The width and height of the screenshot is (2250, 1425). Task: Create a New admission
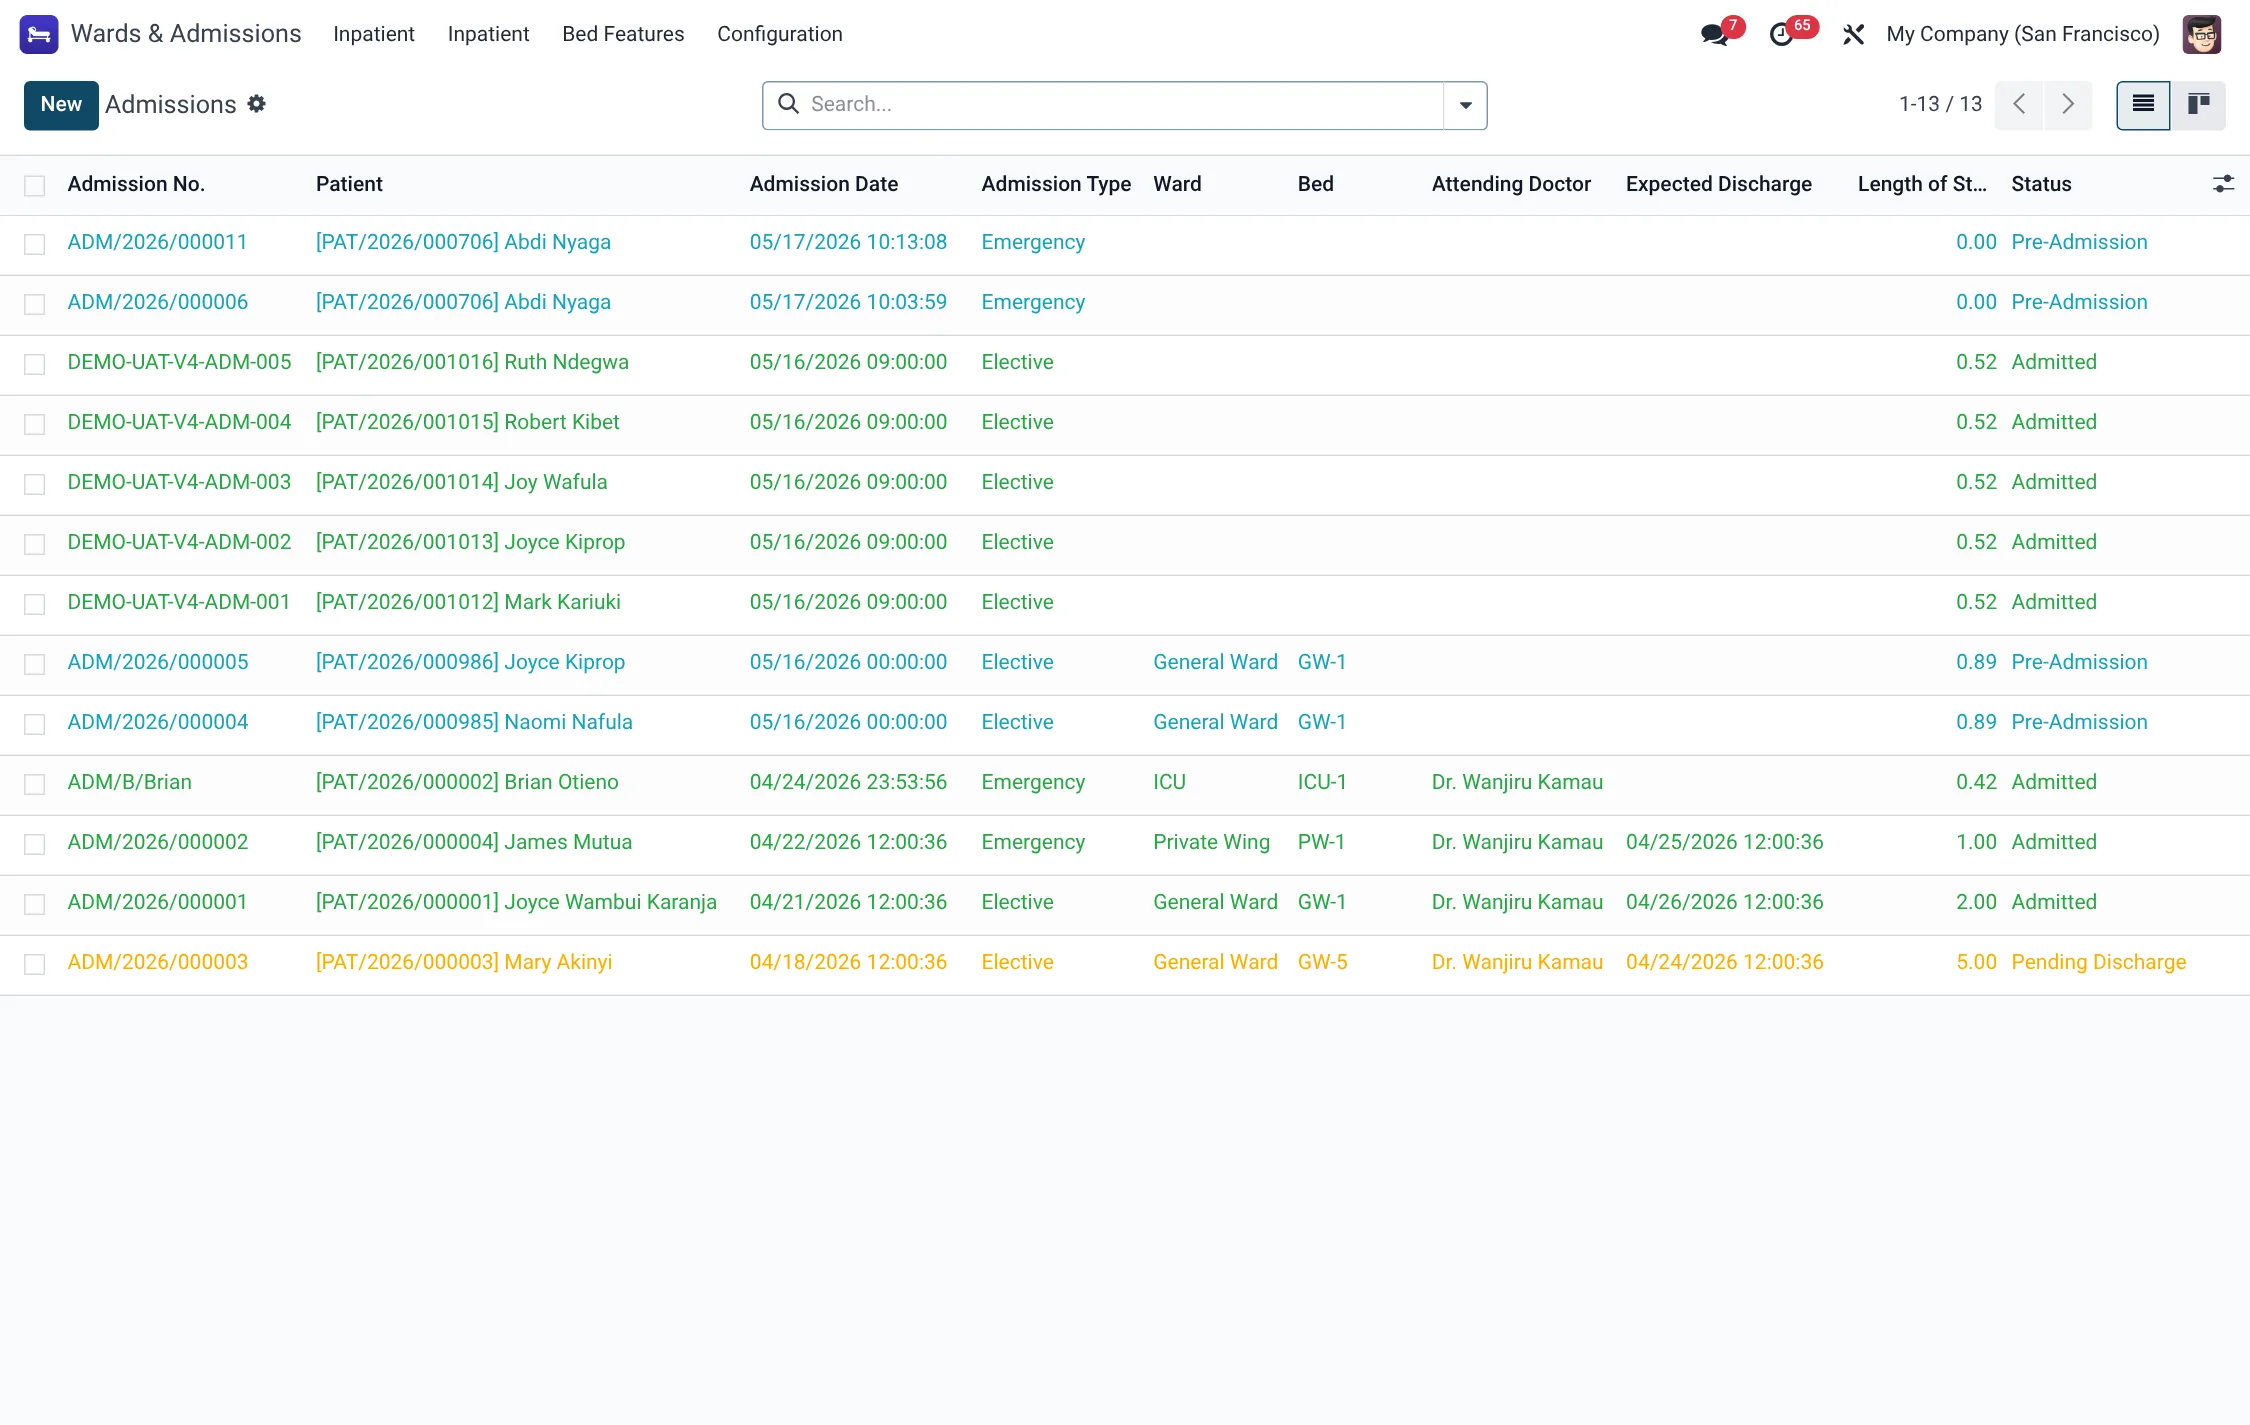(61, 105)
